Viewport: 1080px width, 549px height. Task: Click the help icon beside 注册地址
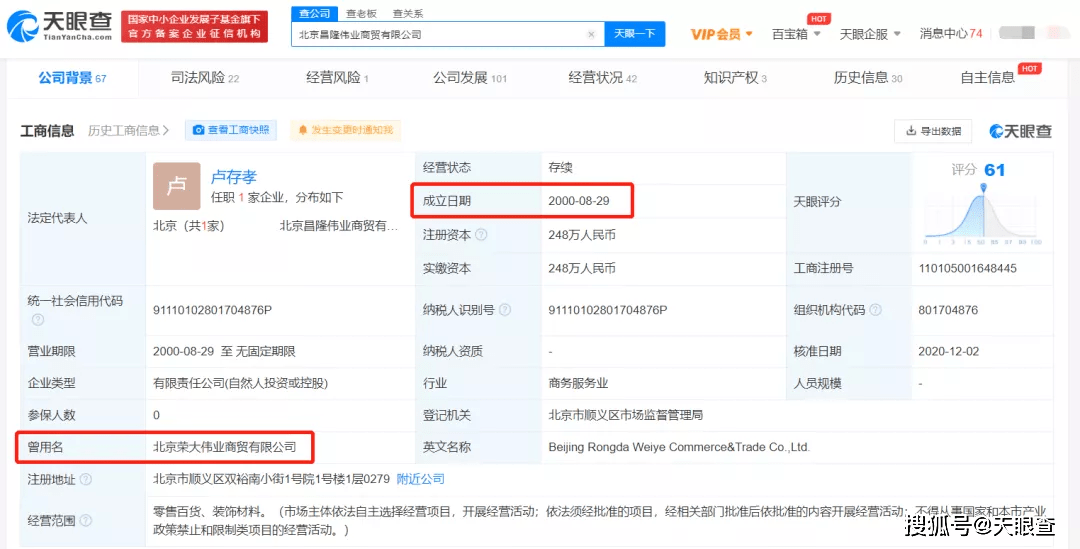(85, 479)
